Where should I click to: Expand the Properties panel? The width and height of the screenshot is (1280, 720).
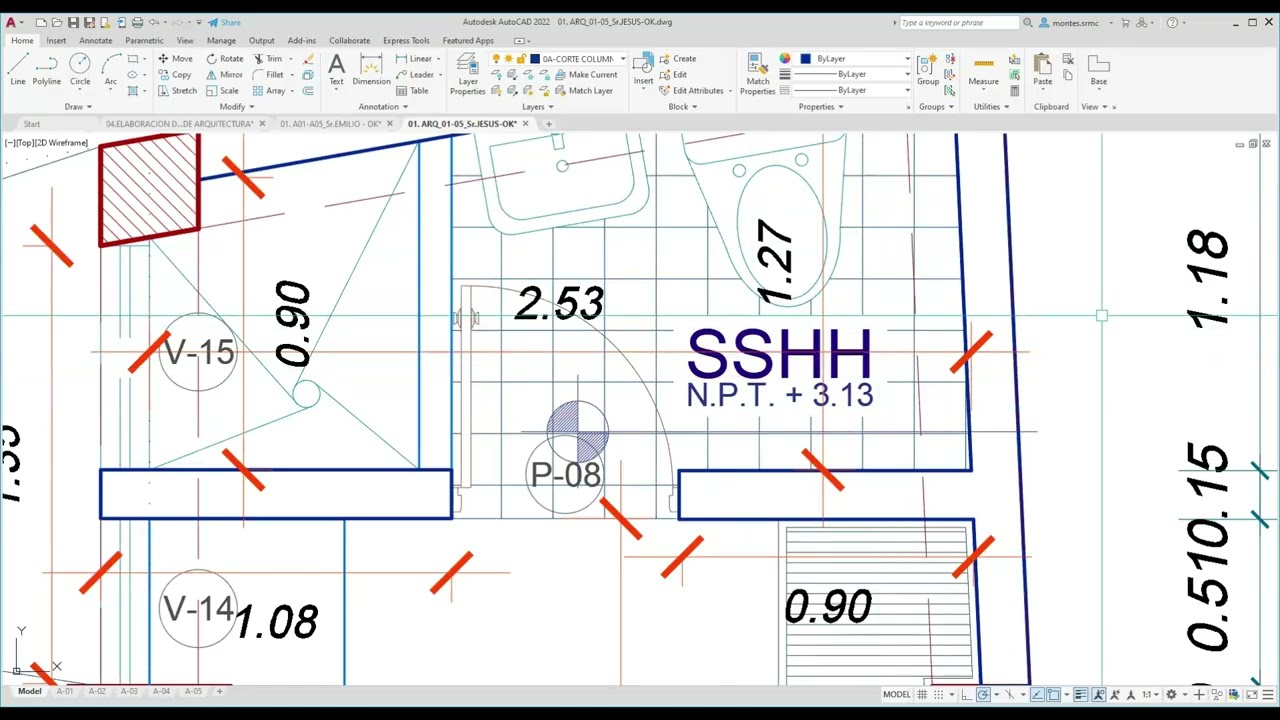[x=821, y=107]
